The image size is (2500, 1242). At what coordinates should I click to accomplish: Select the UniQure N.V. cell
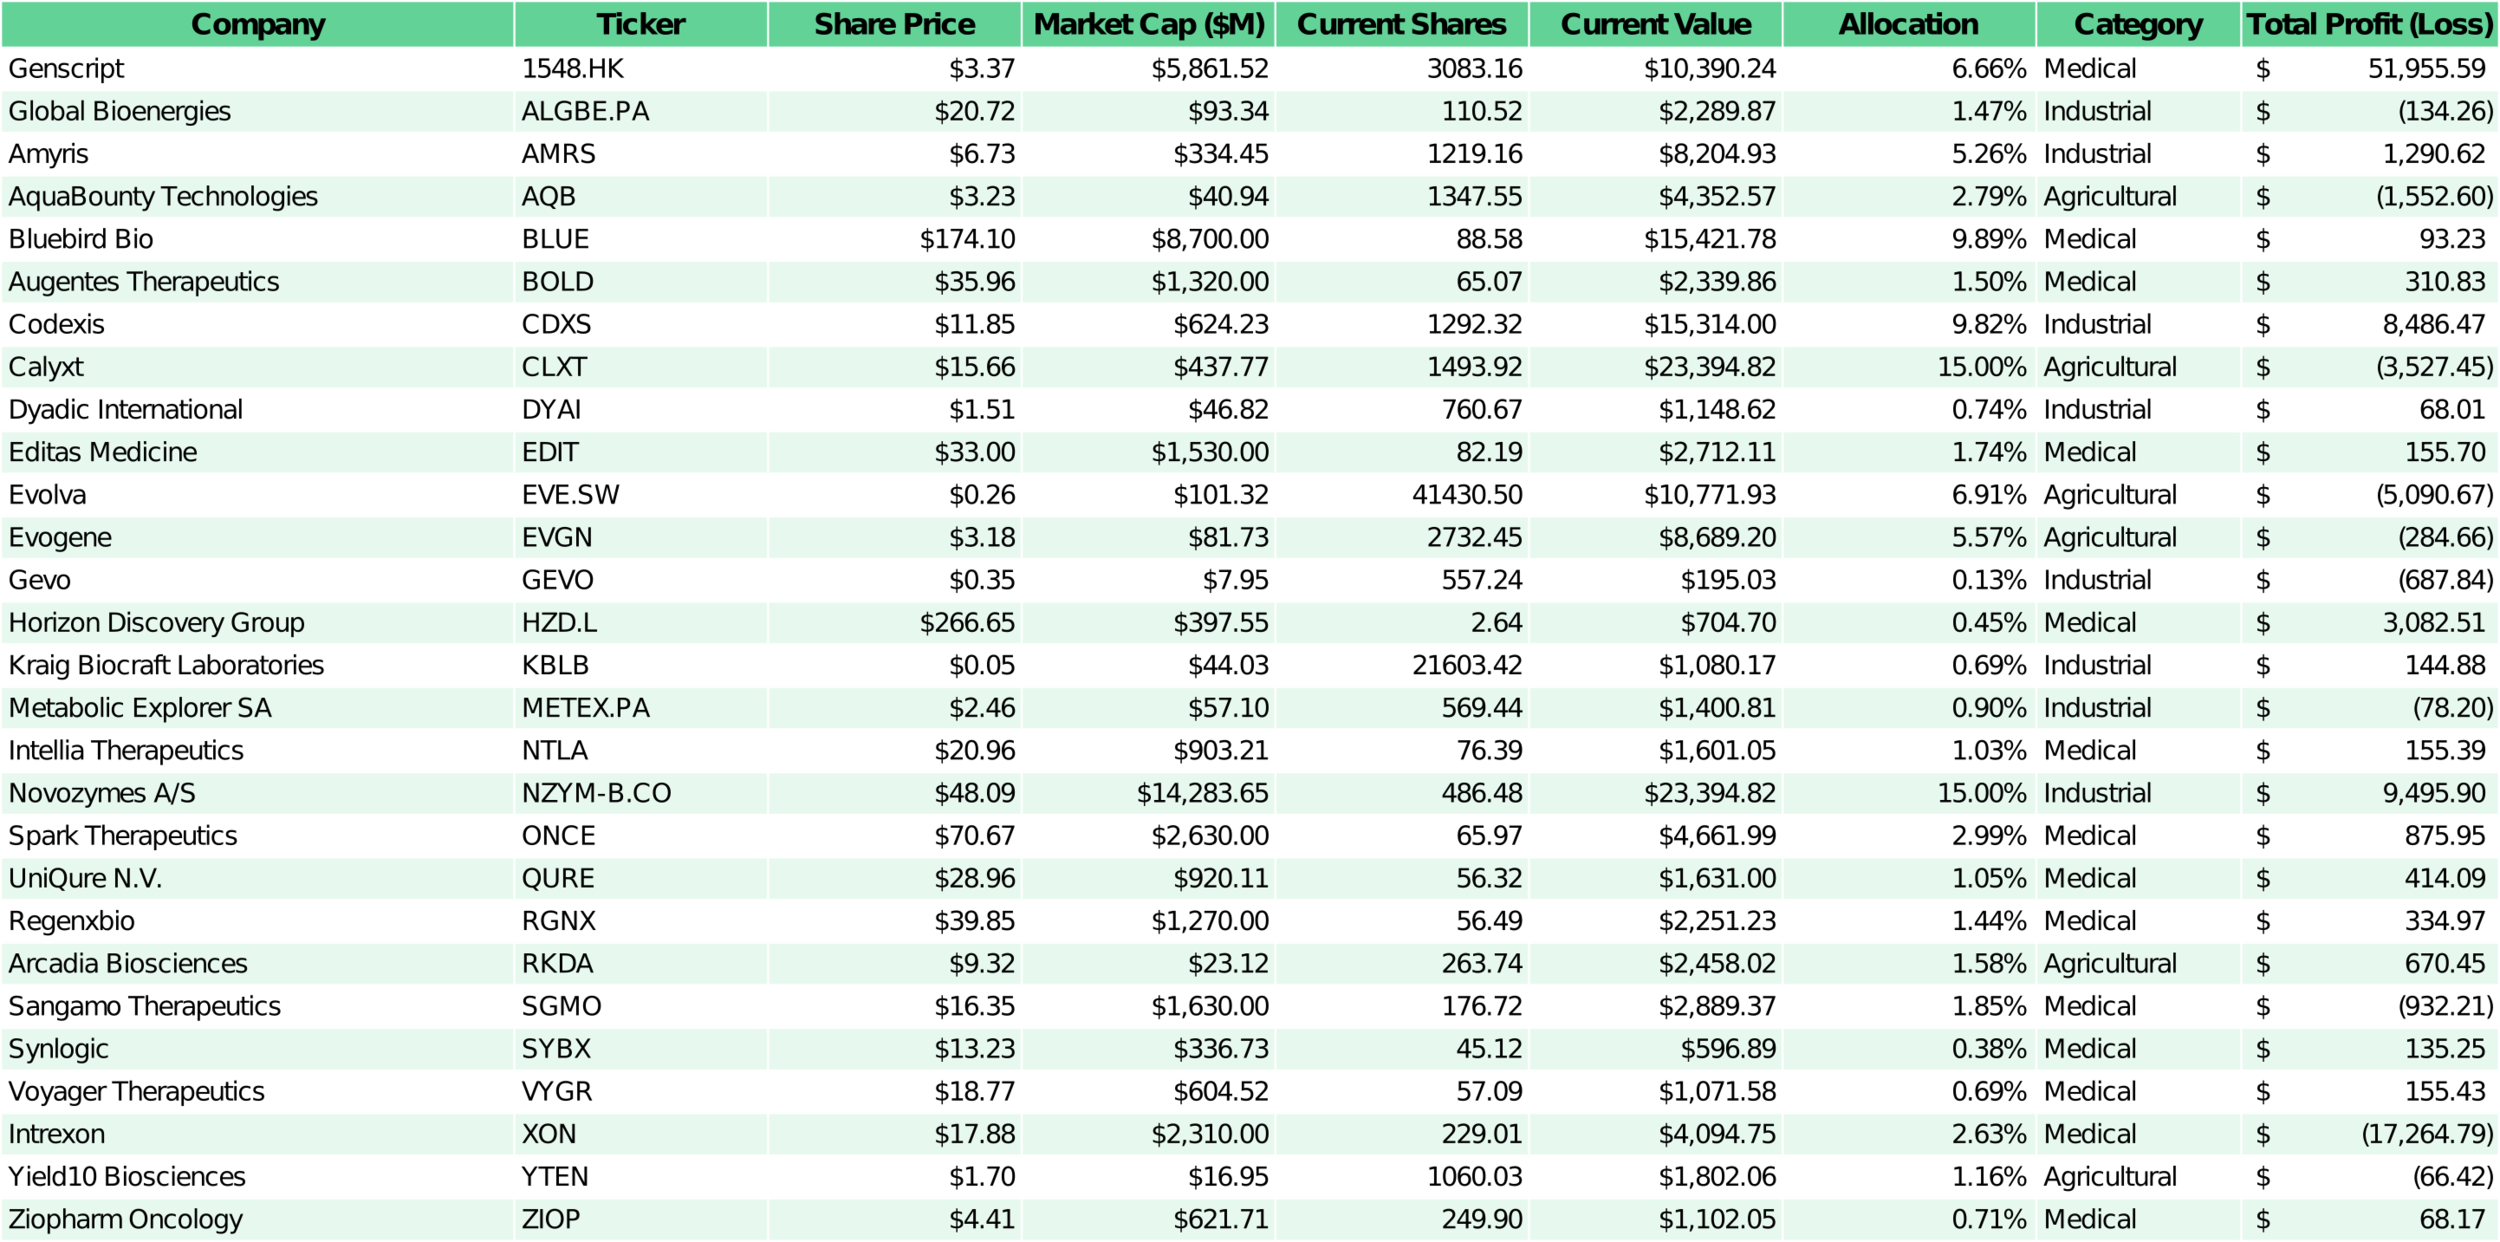pyautogui.click(x=258, y=879)
